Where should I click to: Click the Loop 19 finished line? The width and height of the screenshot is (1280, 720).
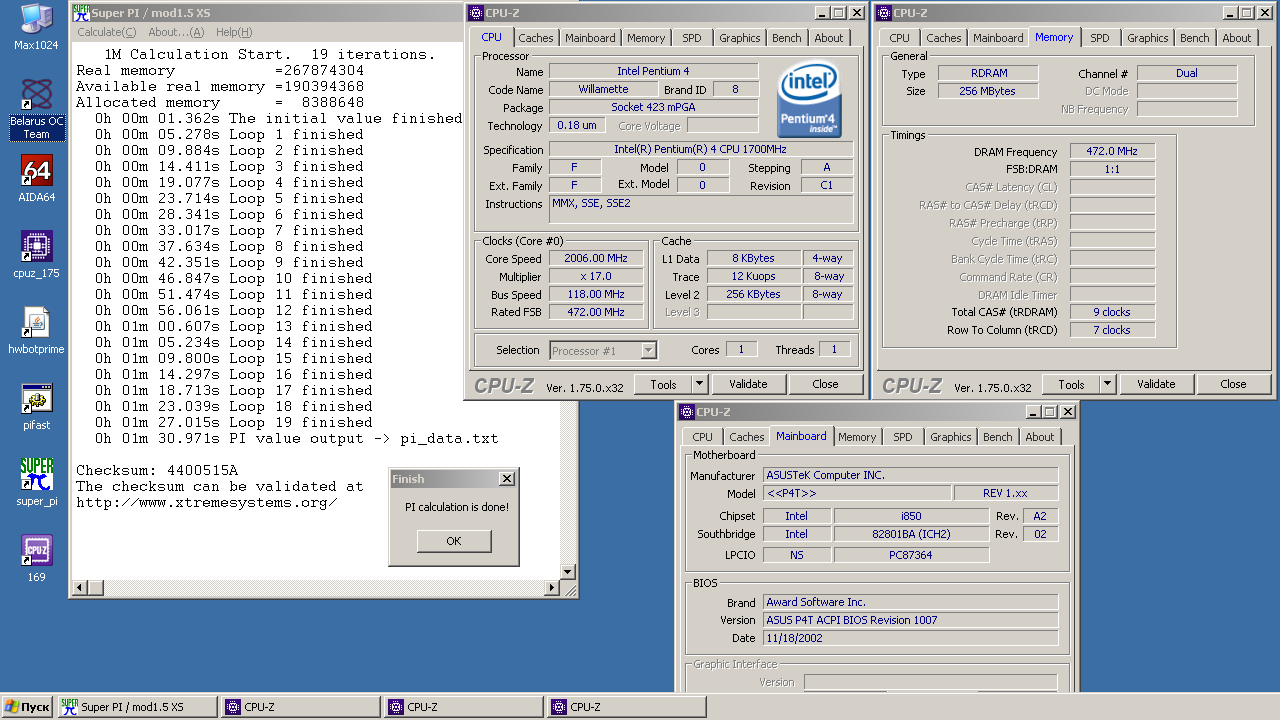coord(234,422)
